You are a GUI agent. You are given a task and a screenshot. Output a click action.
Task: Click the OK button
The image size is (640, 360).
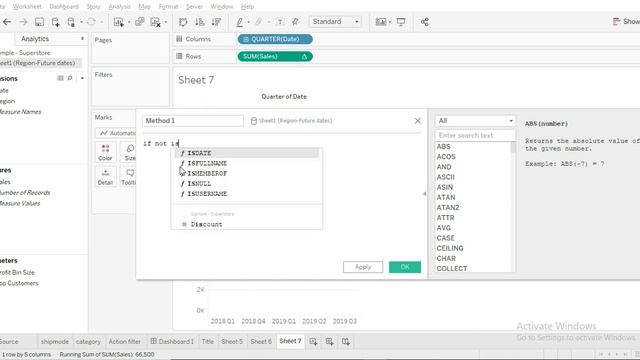(405, 267)
